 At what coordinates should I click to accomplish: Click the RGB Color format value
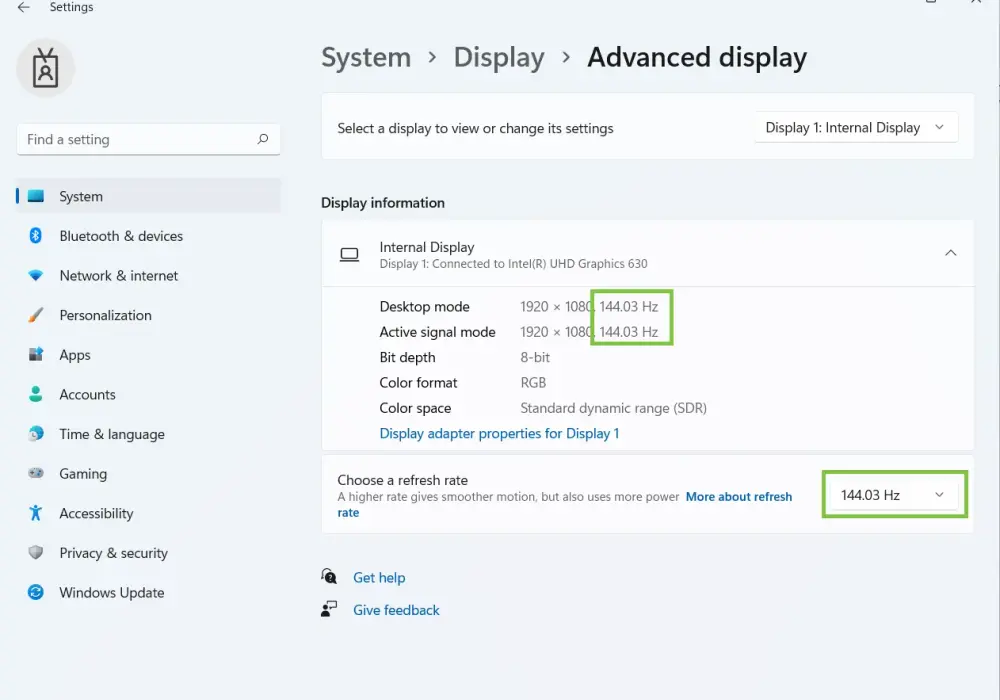(x=533, y=383)
